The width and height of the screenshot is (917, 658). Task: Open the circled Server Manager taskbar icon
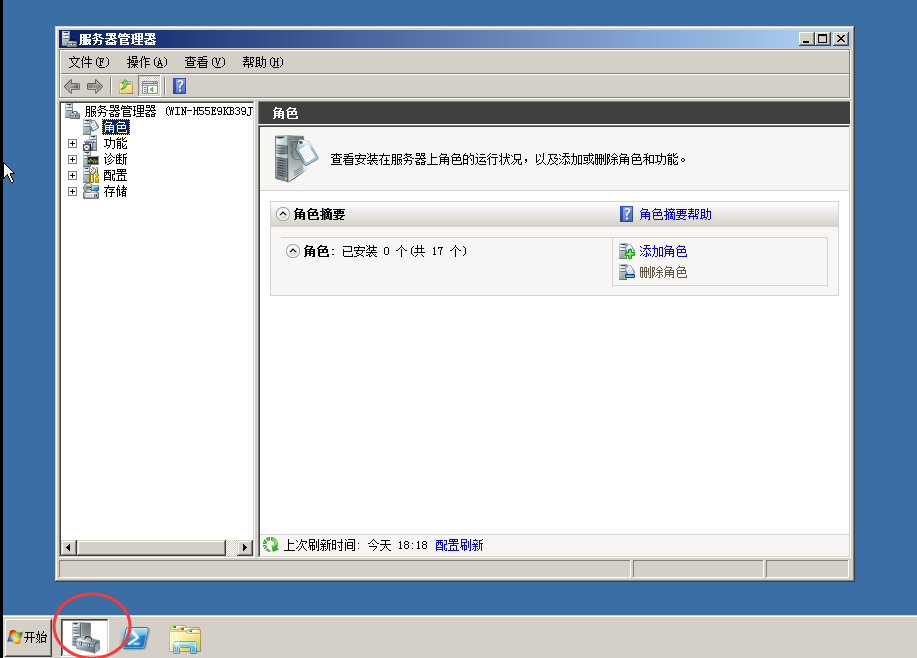point(87,637)
